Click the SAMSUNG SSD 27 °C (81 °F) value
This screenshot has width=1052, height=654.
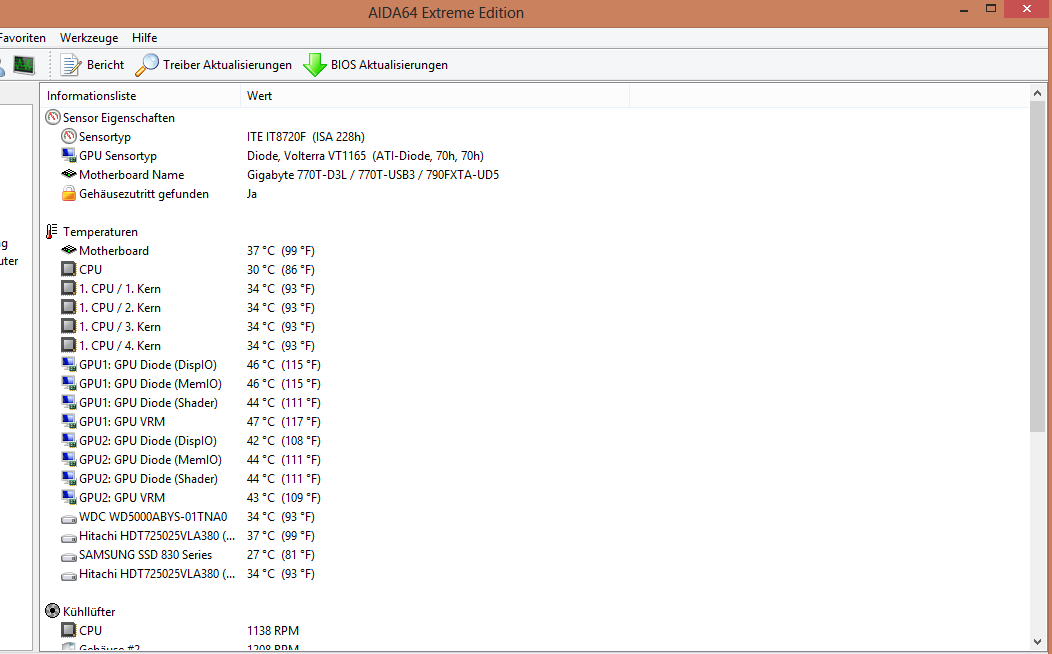click(x=280, y=554)
